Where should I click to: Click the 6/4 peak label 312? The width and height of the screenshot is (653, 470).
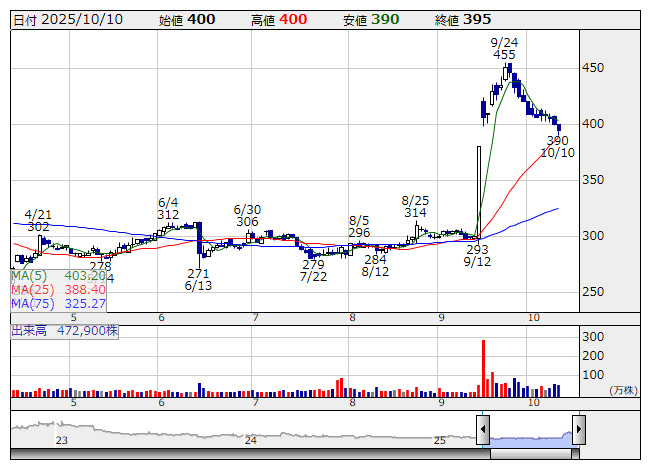[168, 215]
